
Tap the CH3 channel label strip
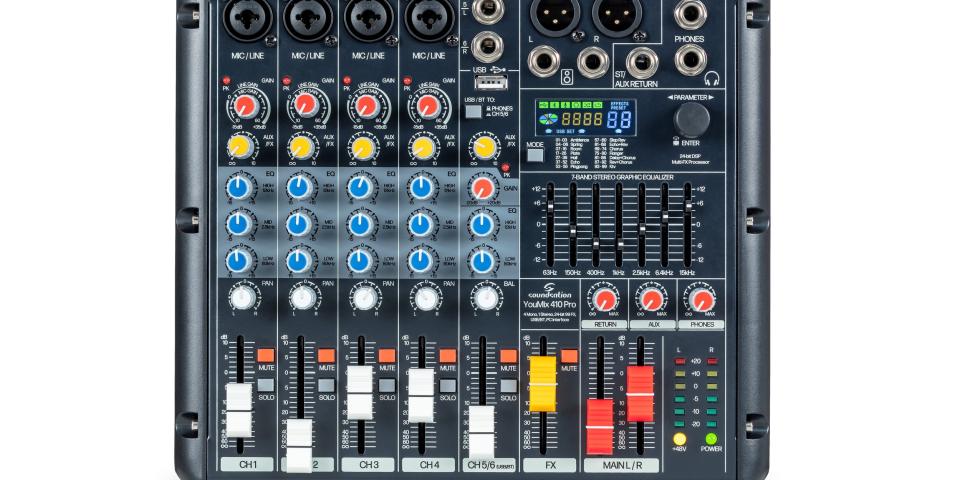pyautogui.click(x=368, y=465)
